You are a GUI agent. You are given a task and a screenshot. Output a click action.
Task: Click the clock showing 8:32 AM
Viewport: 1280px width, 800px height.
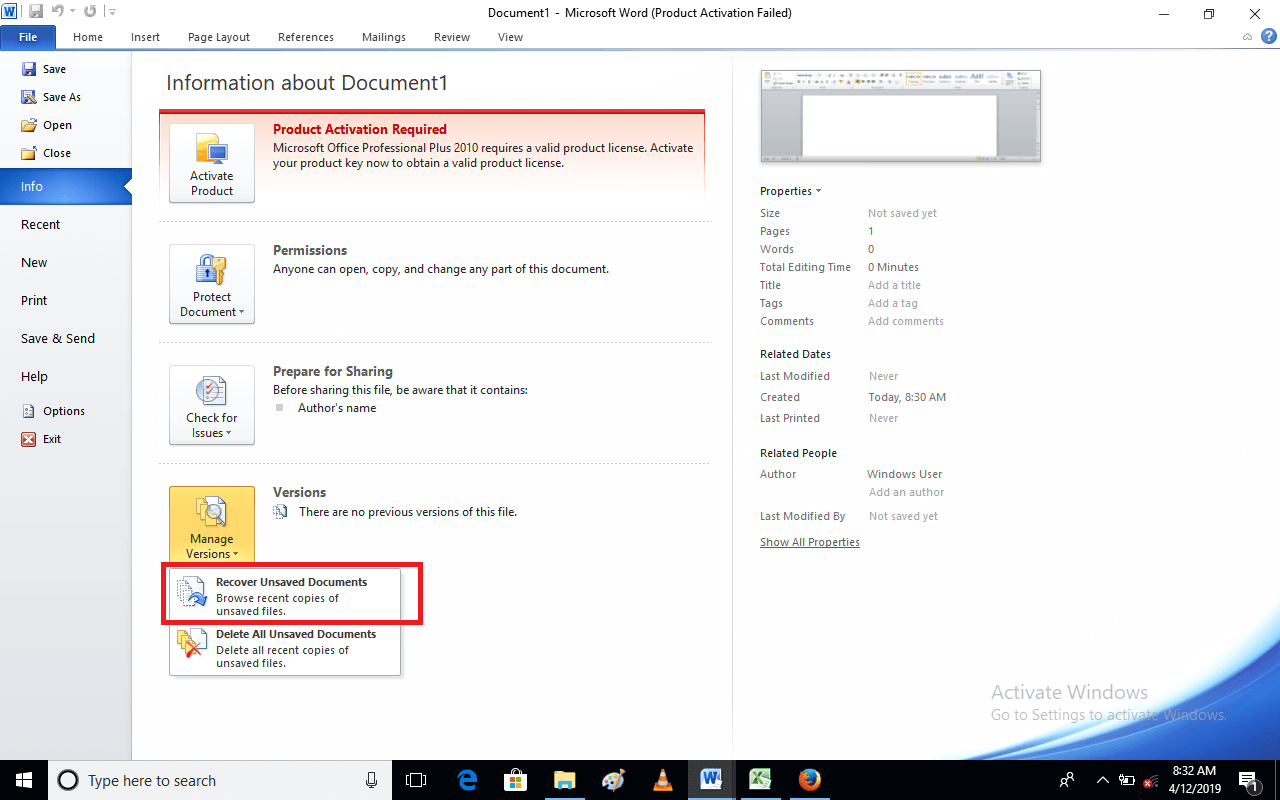1193,780
